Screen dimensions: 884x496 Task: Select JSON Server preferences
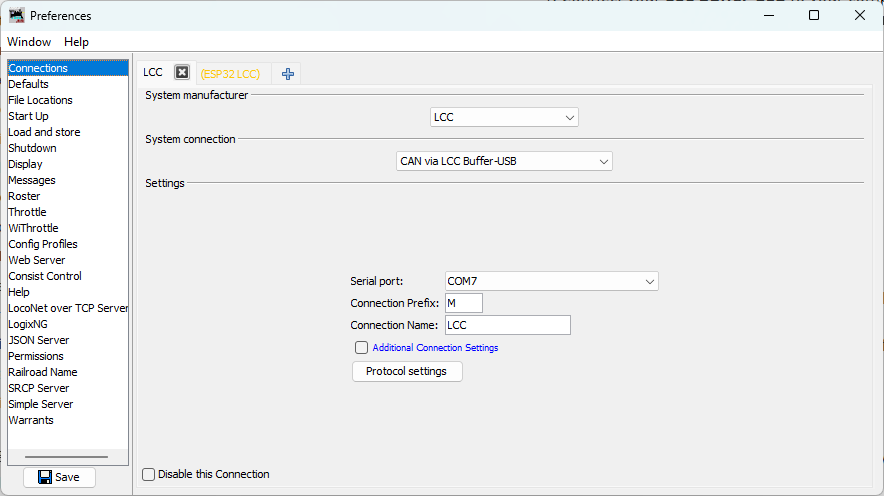coord(68,340)
